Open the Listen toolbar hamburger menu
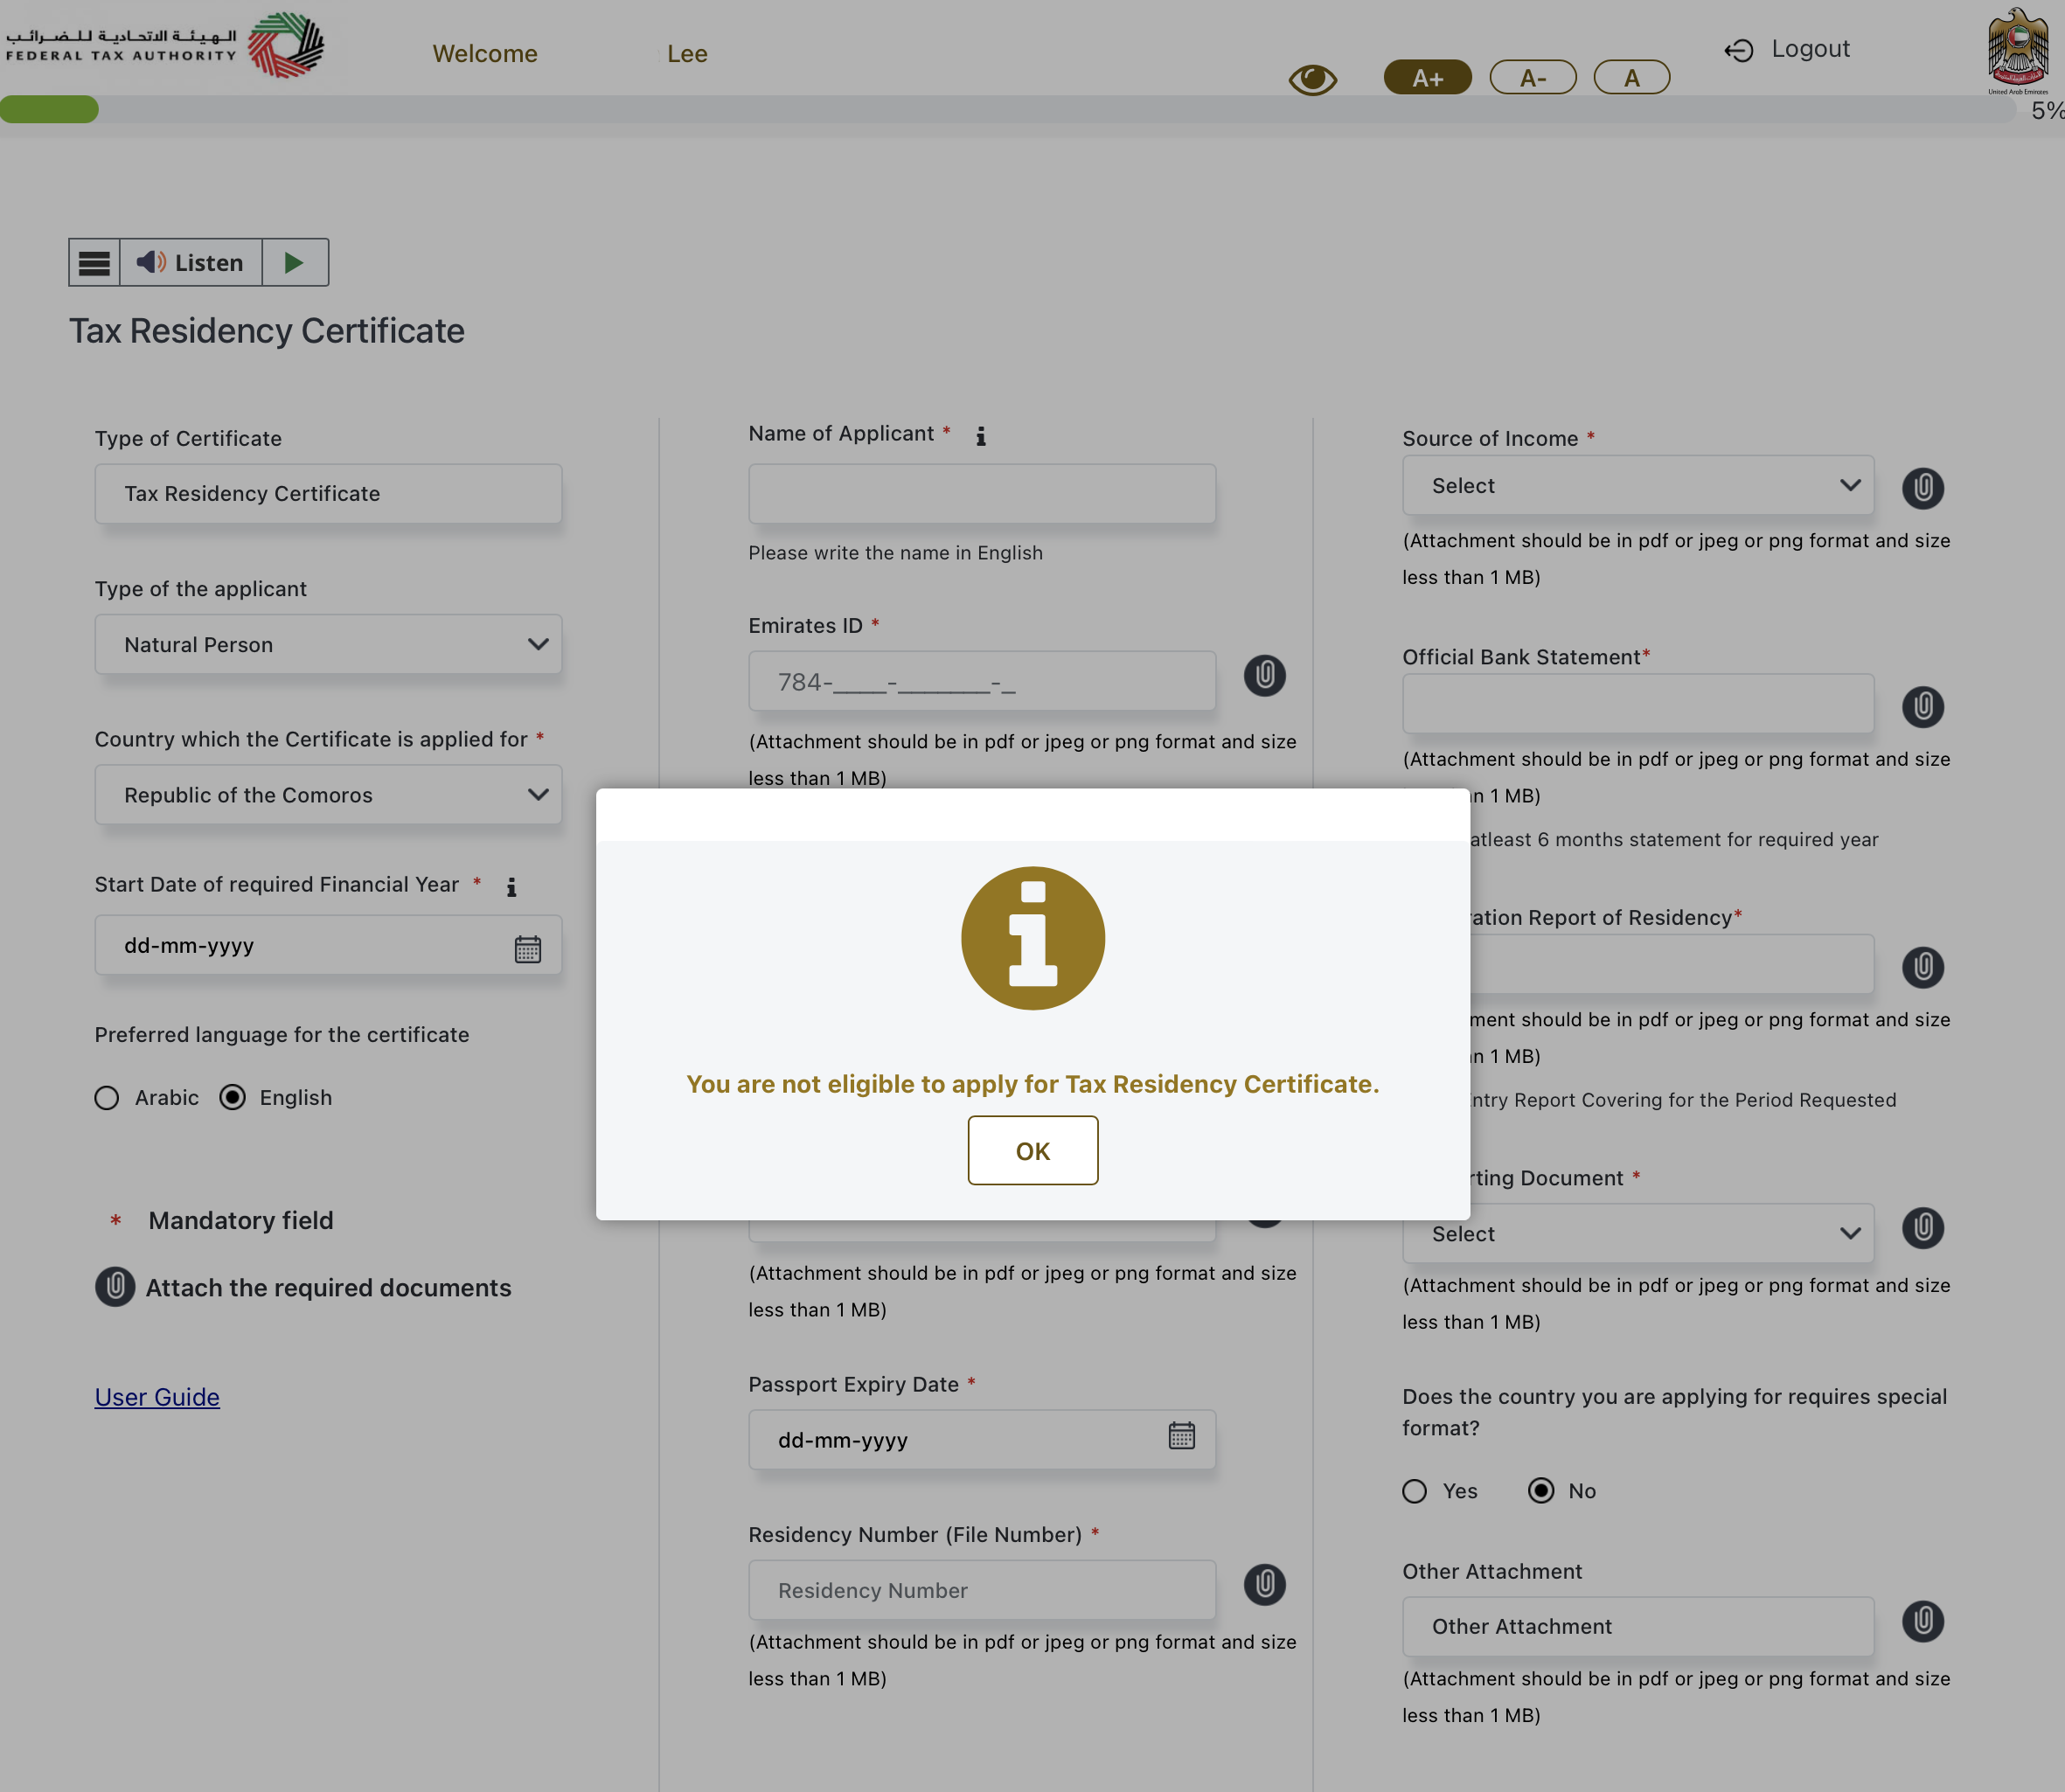Image resolution: width=2065 pixels, height=1792 pixels. pyautogui.click(x=94, y=263)
